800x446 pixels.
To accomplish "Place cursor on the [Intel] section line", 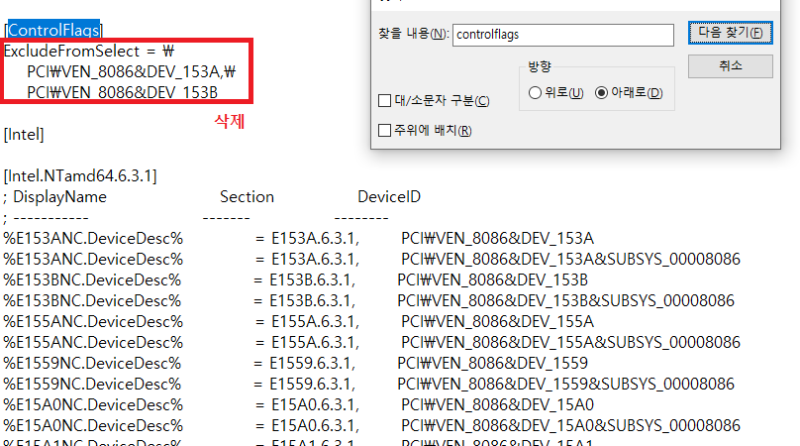I will pyautogui.click(x=24, y=133).
